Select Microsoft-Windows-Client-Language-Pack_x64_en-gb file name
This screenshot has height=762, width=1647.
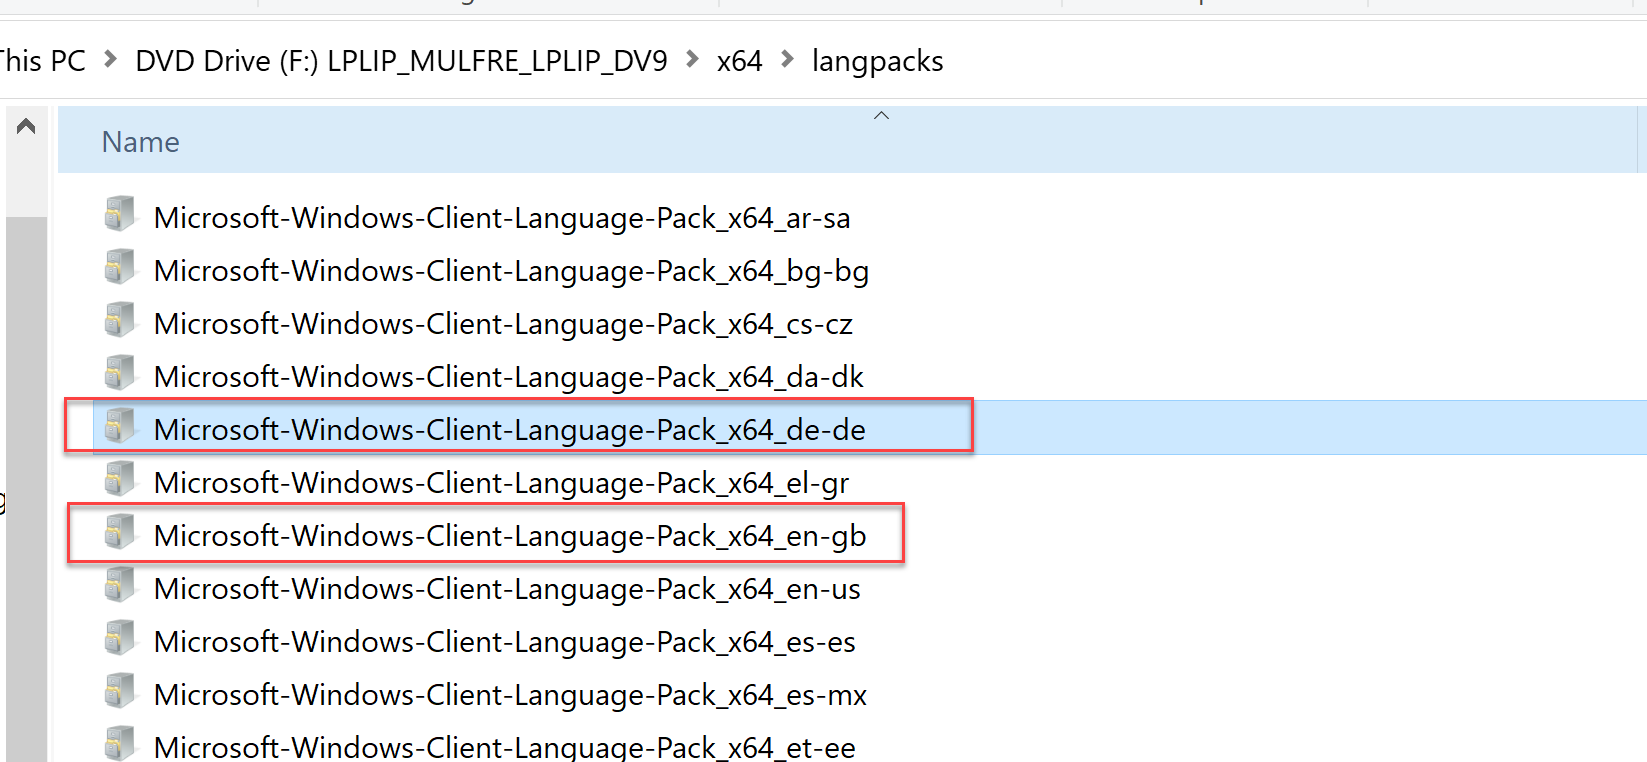point(510,537)
